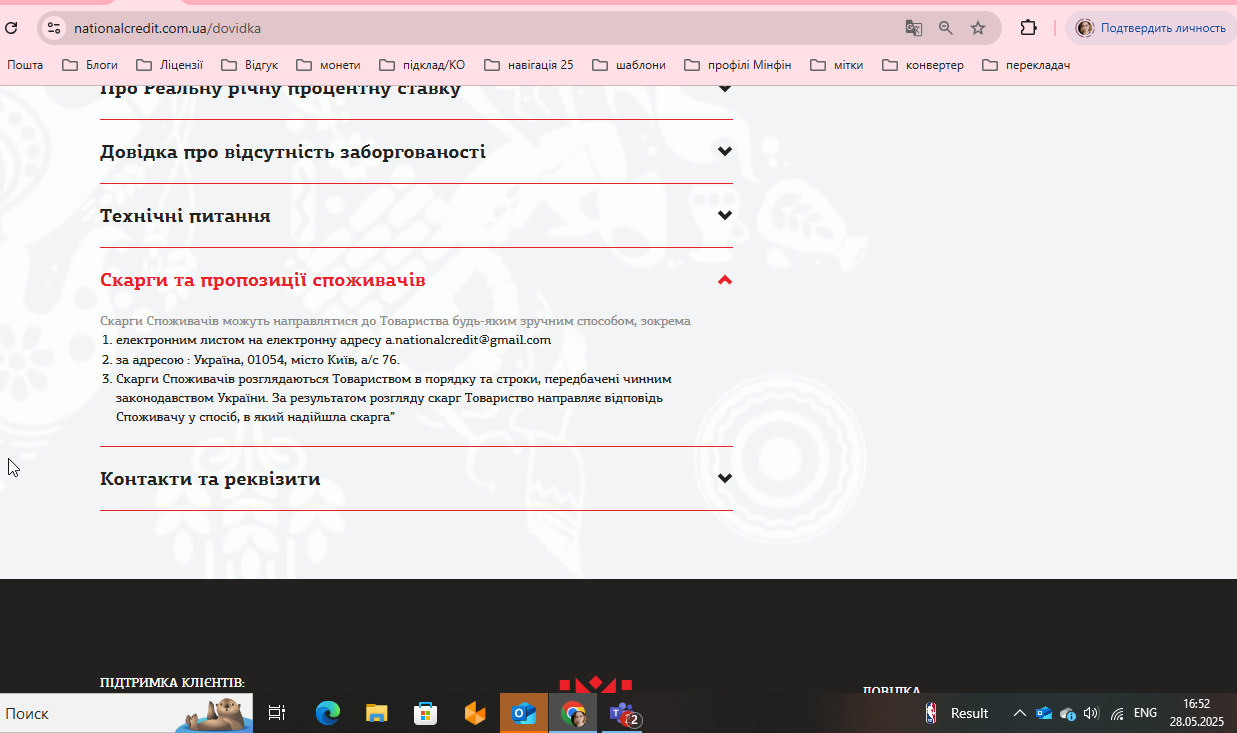This screenshot has width=1237, height=733.
Task: Open the 'шаблони' bookmark folder
Action: coord(629,65)
